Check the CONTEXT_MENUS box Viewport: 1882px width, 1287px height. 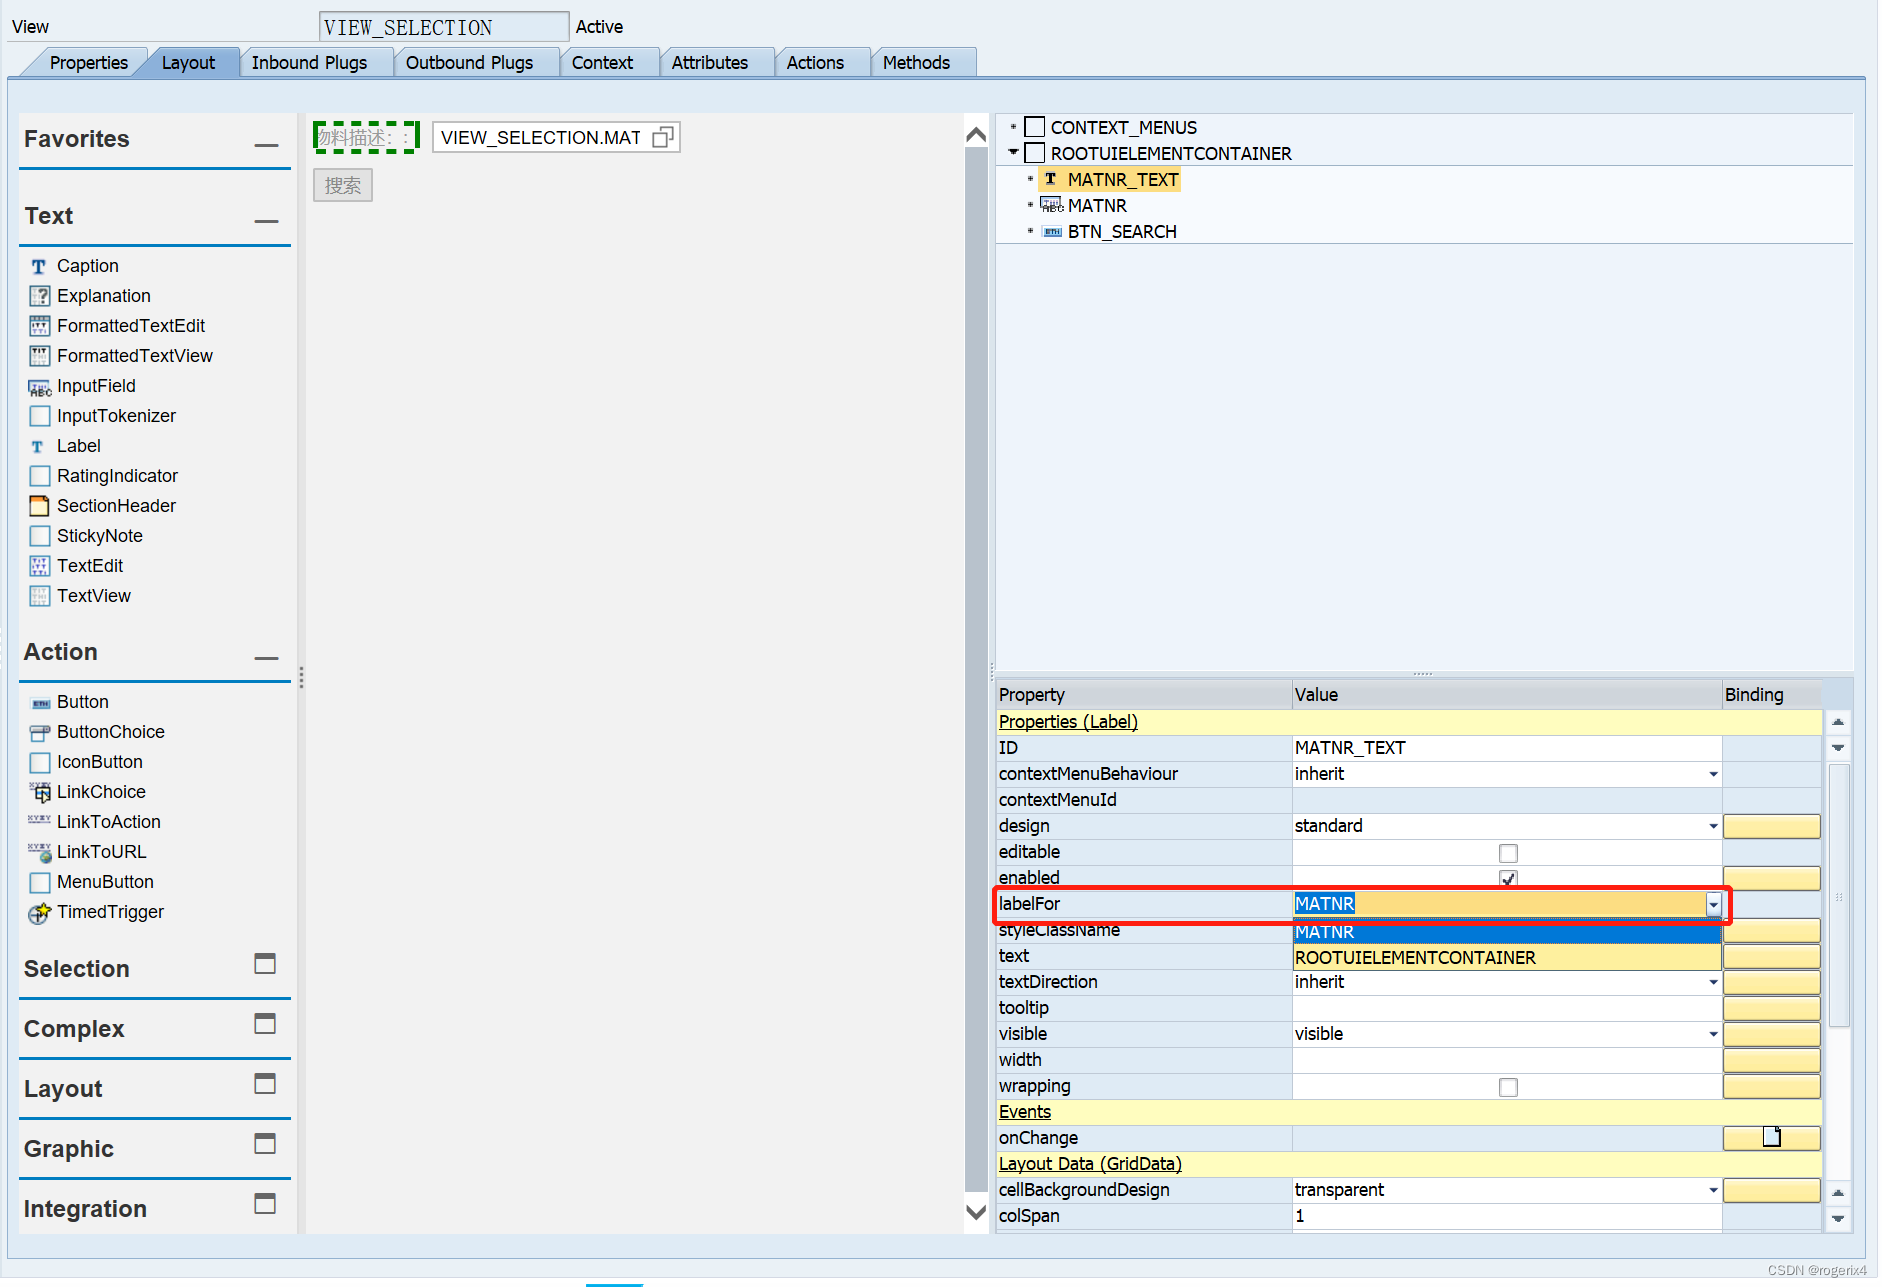coord(1035,127)
